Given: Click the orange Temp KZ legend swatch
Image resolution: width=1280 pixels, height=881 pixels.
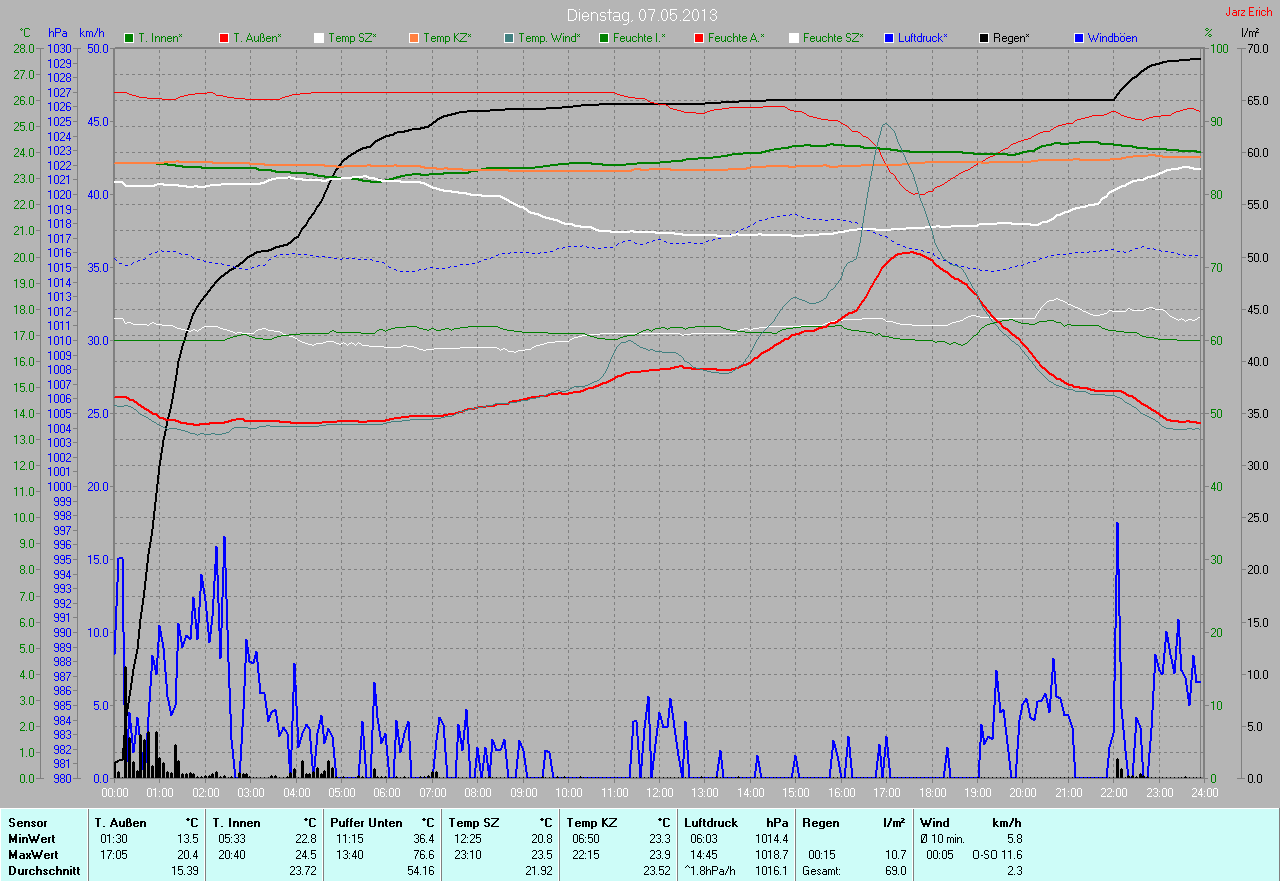Looking at the screenshot, I should click(x=414, y=38).
